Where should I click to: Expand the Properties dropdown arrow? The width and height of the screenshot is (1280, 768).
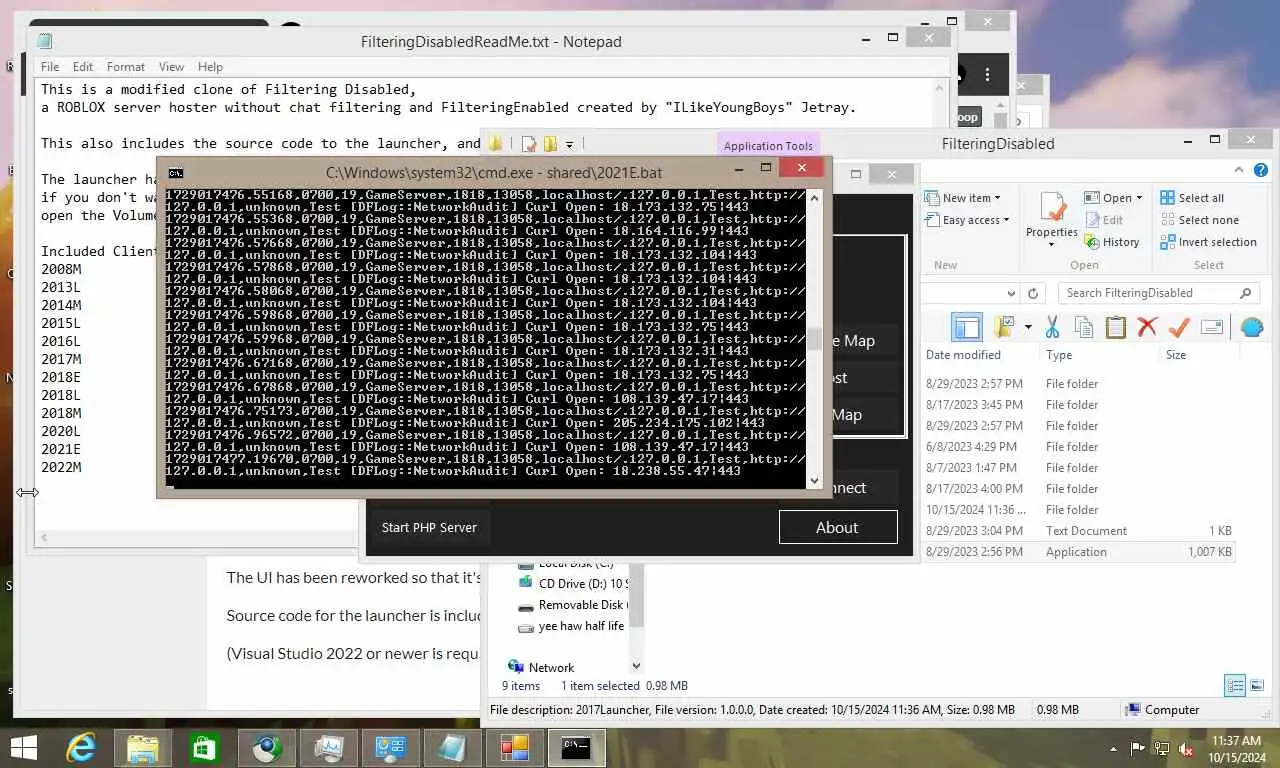click(1052, 243)
